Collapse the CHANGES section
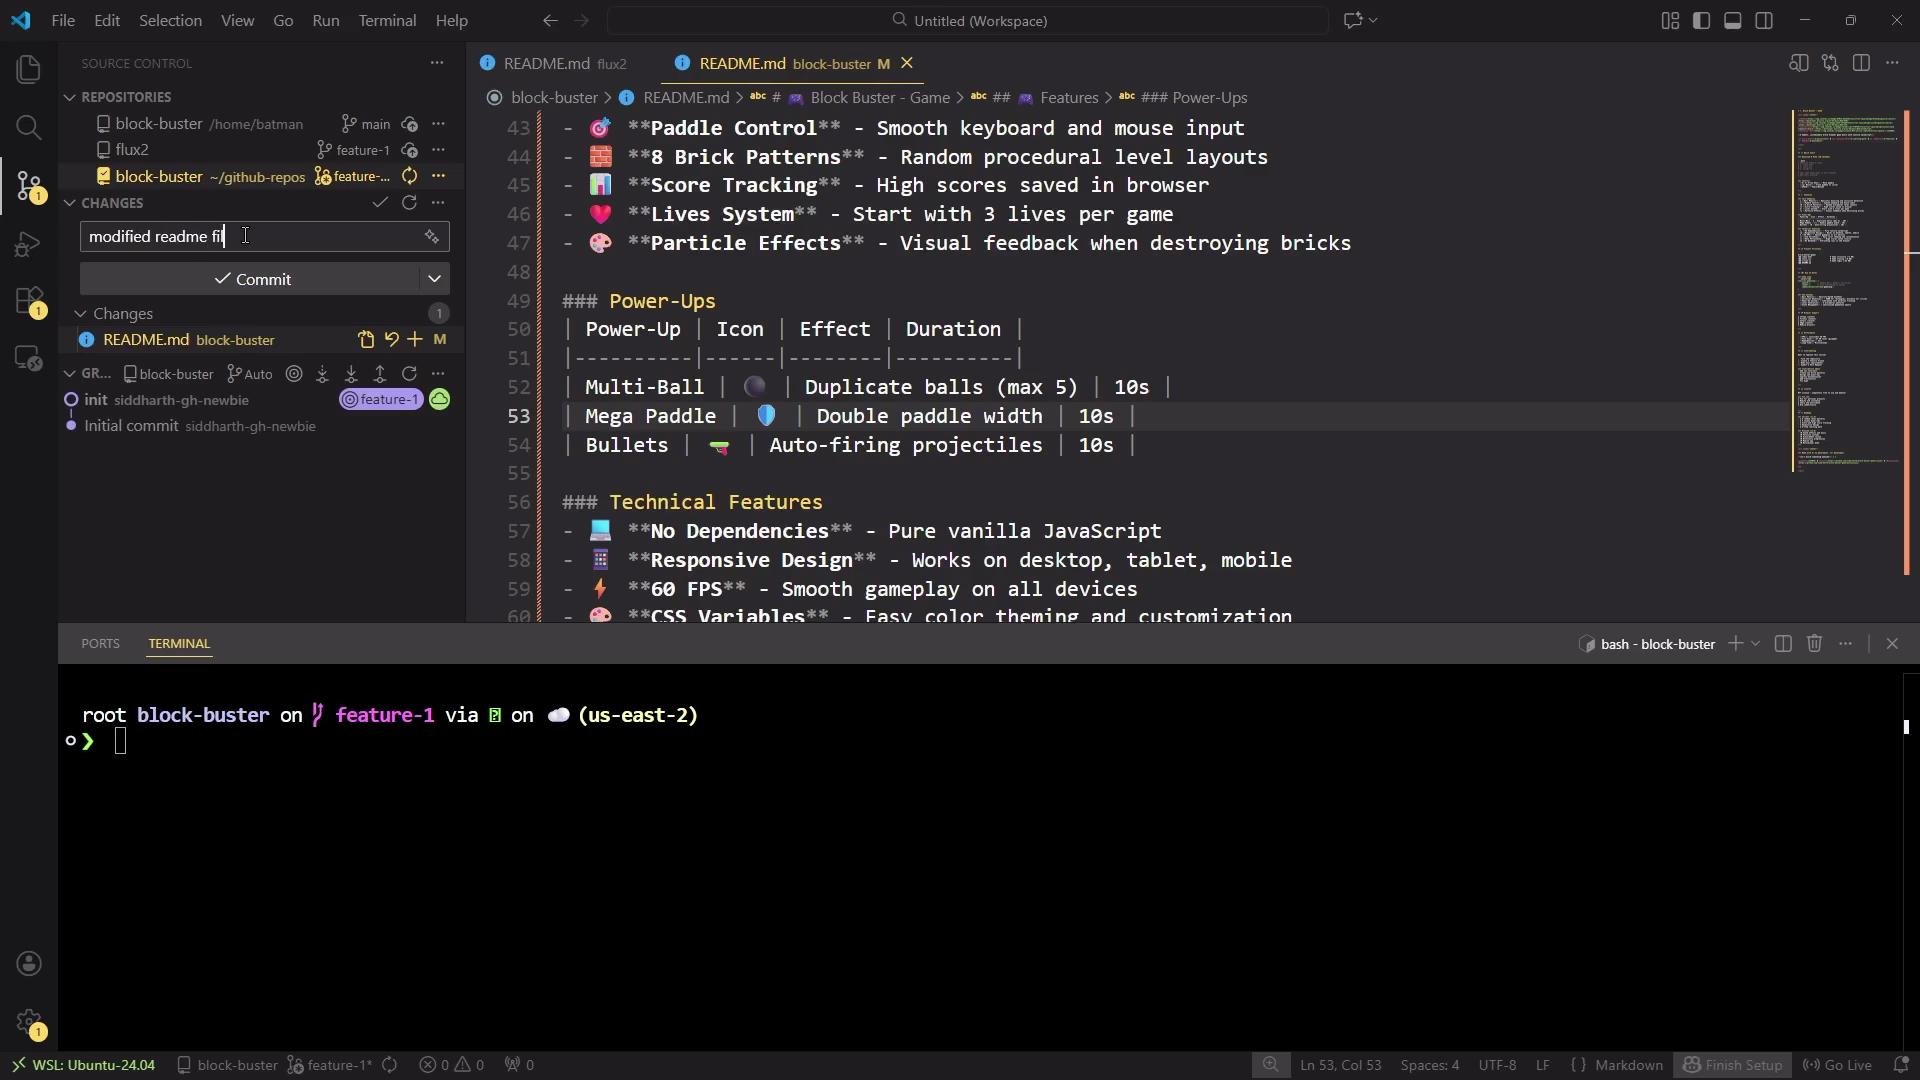This screenshot has width=1920, height=1080. click(x=70, y=203)
